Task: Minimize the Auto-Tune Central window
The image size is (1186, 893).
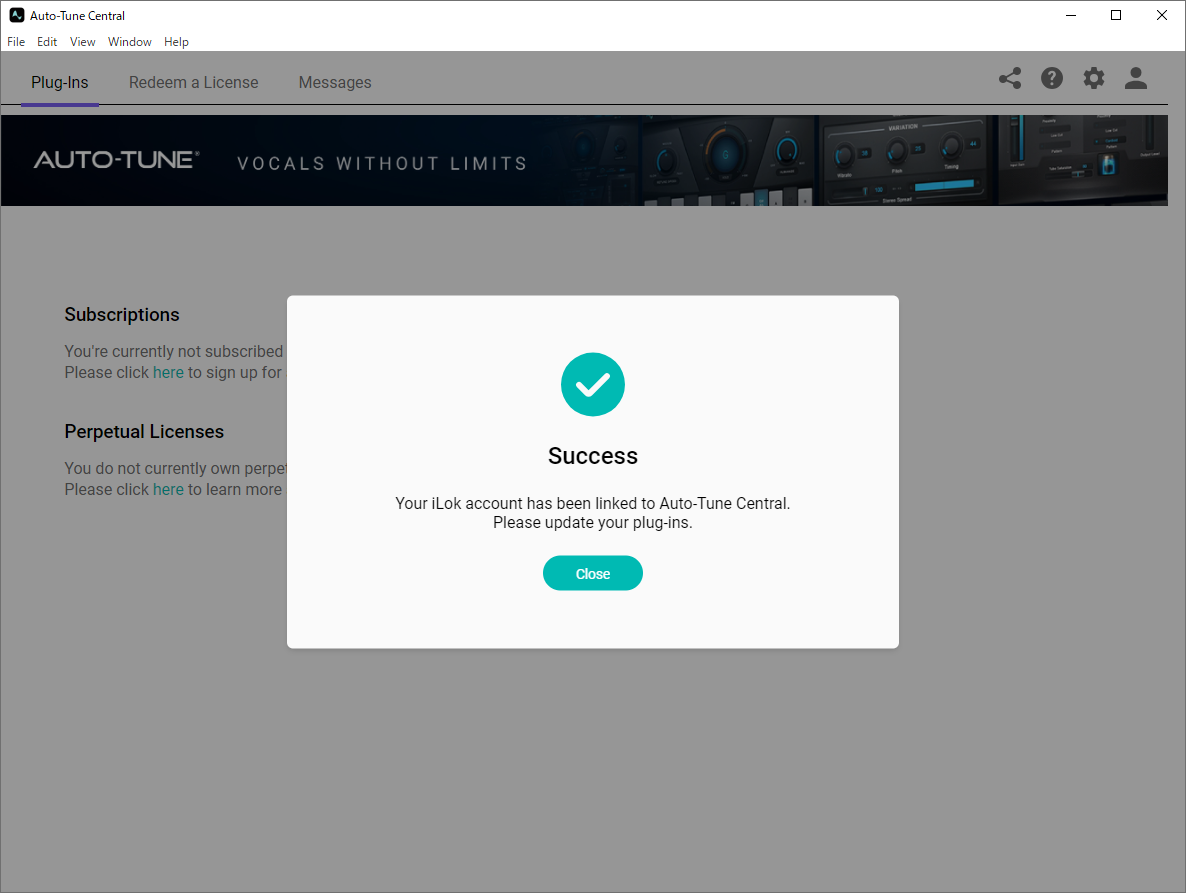Action: coord(1070,15)
